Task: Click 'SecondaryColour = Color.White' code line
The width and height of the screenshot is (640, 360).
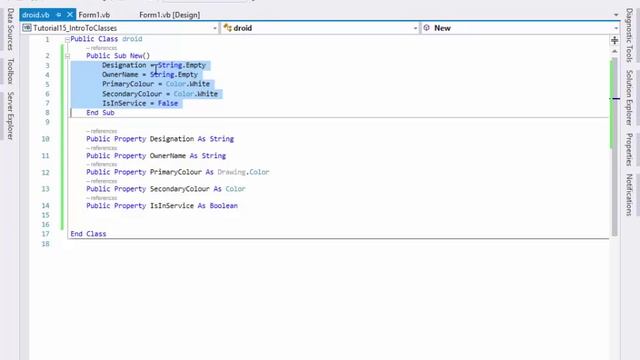Action: 160,94
